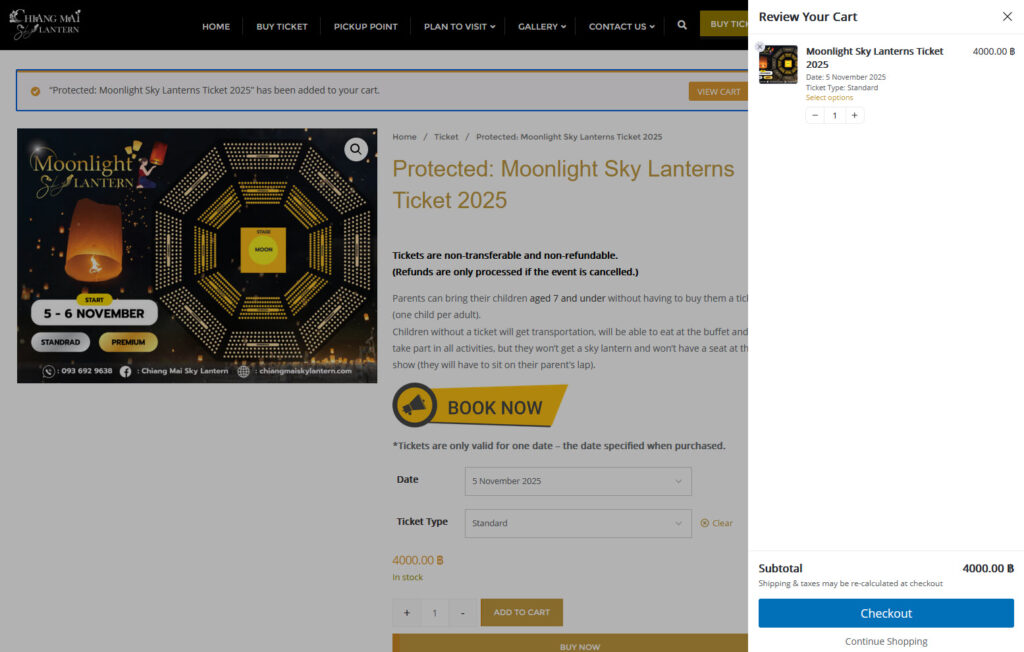The image size is (1024, 652).
Task: Click the BUY TICKET header button
Action: 724,24
